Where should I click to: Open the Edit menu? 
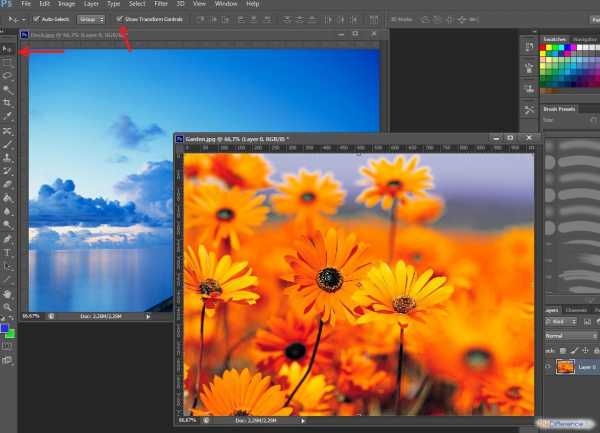pos(45,4)
